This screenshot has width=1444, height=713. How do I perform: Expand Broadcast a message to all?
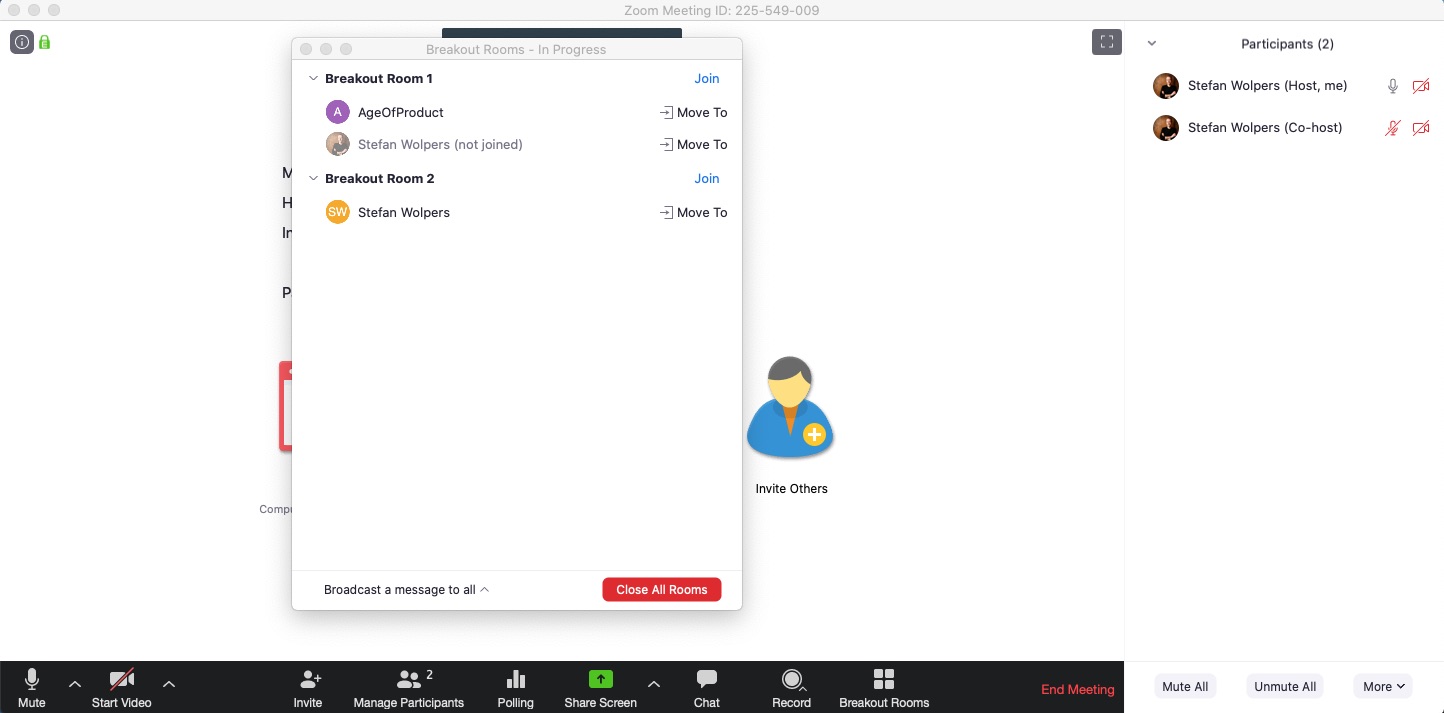[406, 590]
